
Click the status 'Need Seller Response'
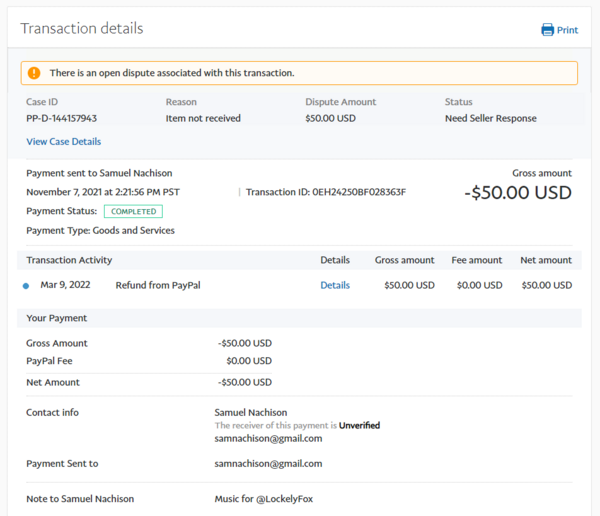pyautogui.click(x=491, y=118)
